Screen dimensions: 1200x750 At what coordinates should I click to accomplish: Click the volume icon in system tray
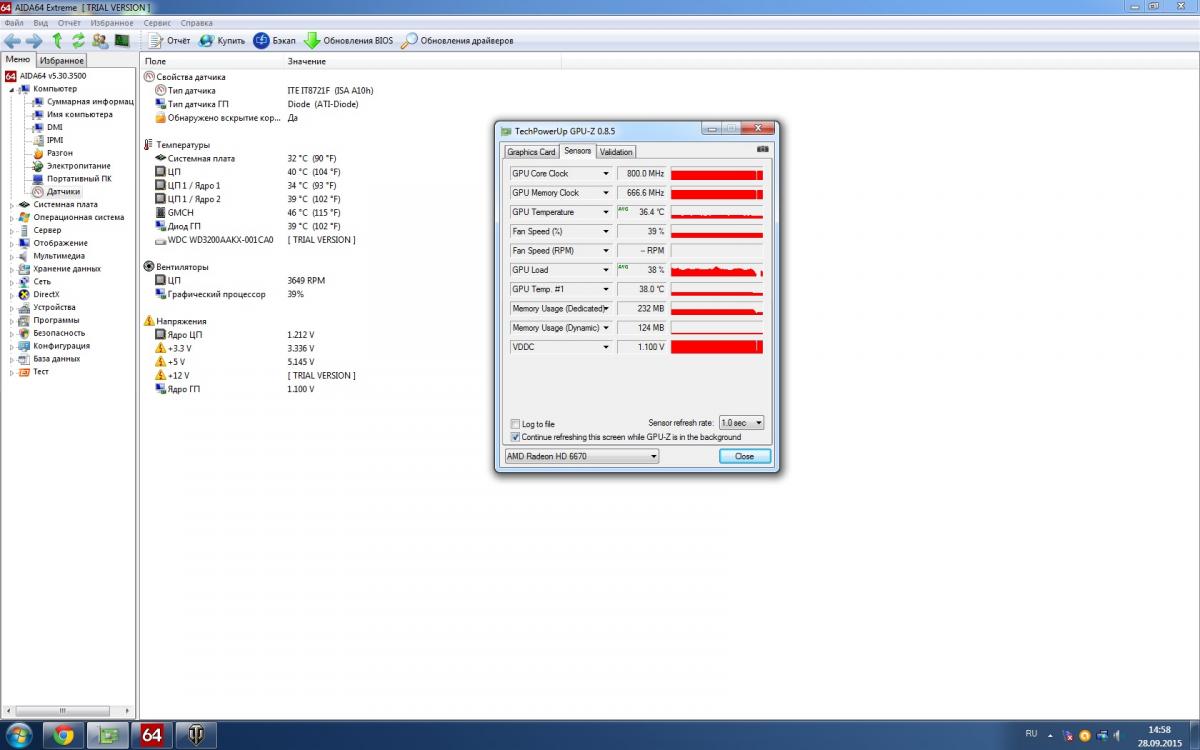(1120, 736)
